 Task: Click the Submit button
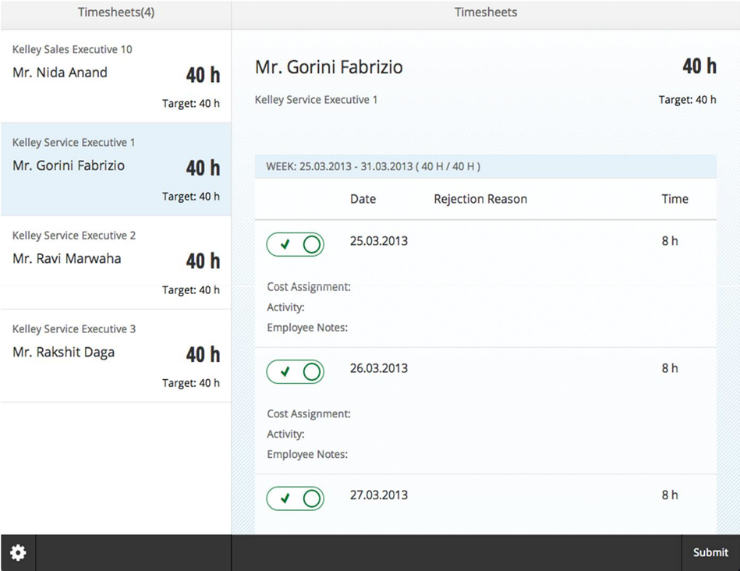[x=710, y=552]
